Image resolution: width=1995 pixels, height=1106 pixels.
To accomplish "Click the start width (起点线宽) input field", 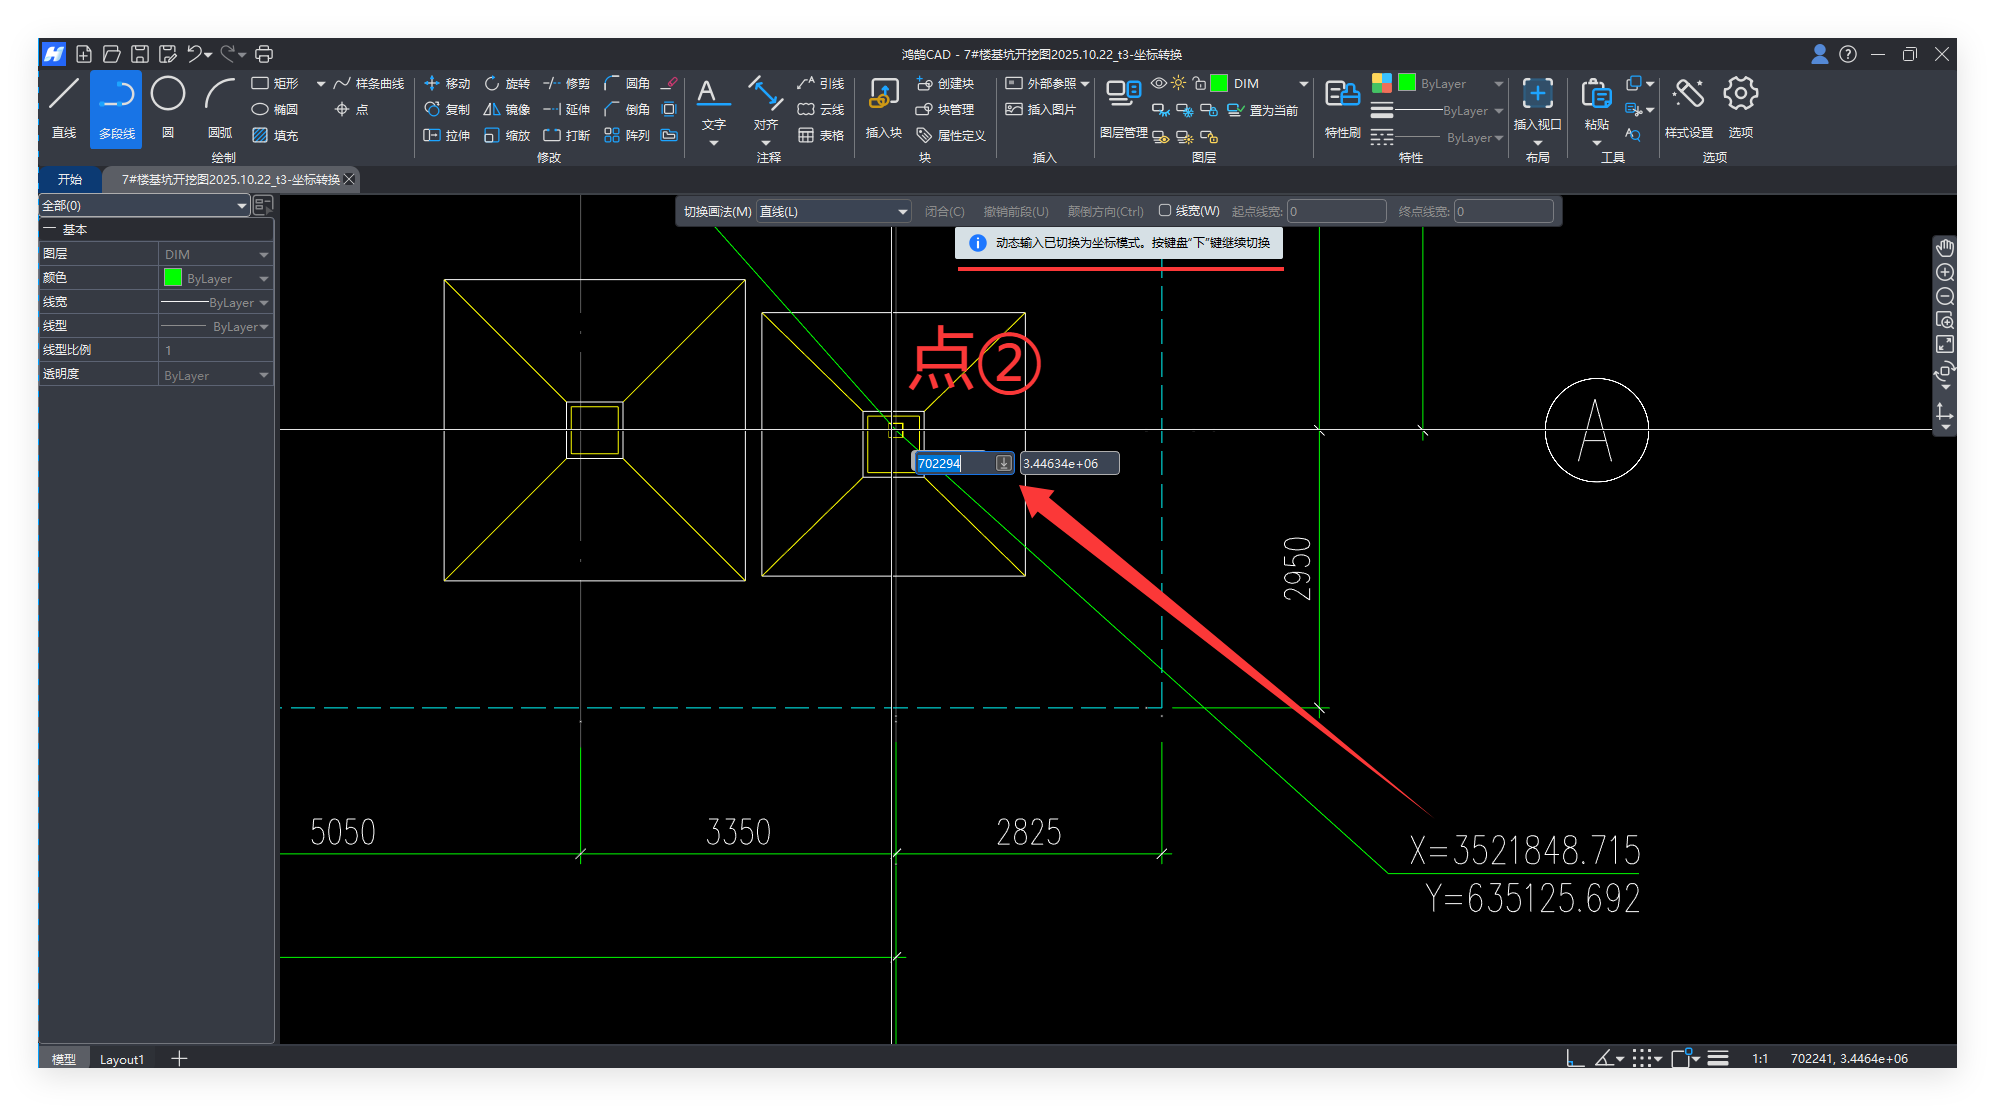I will (1336, 211).
